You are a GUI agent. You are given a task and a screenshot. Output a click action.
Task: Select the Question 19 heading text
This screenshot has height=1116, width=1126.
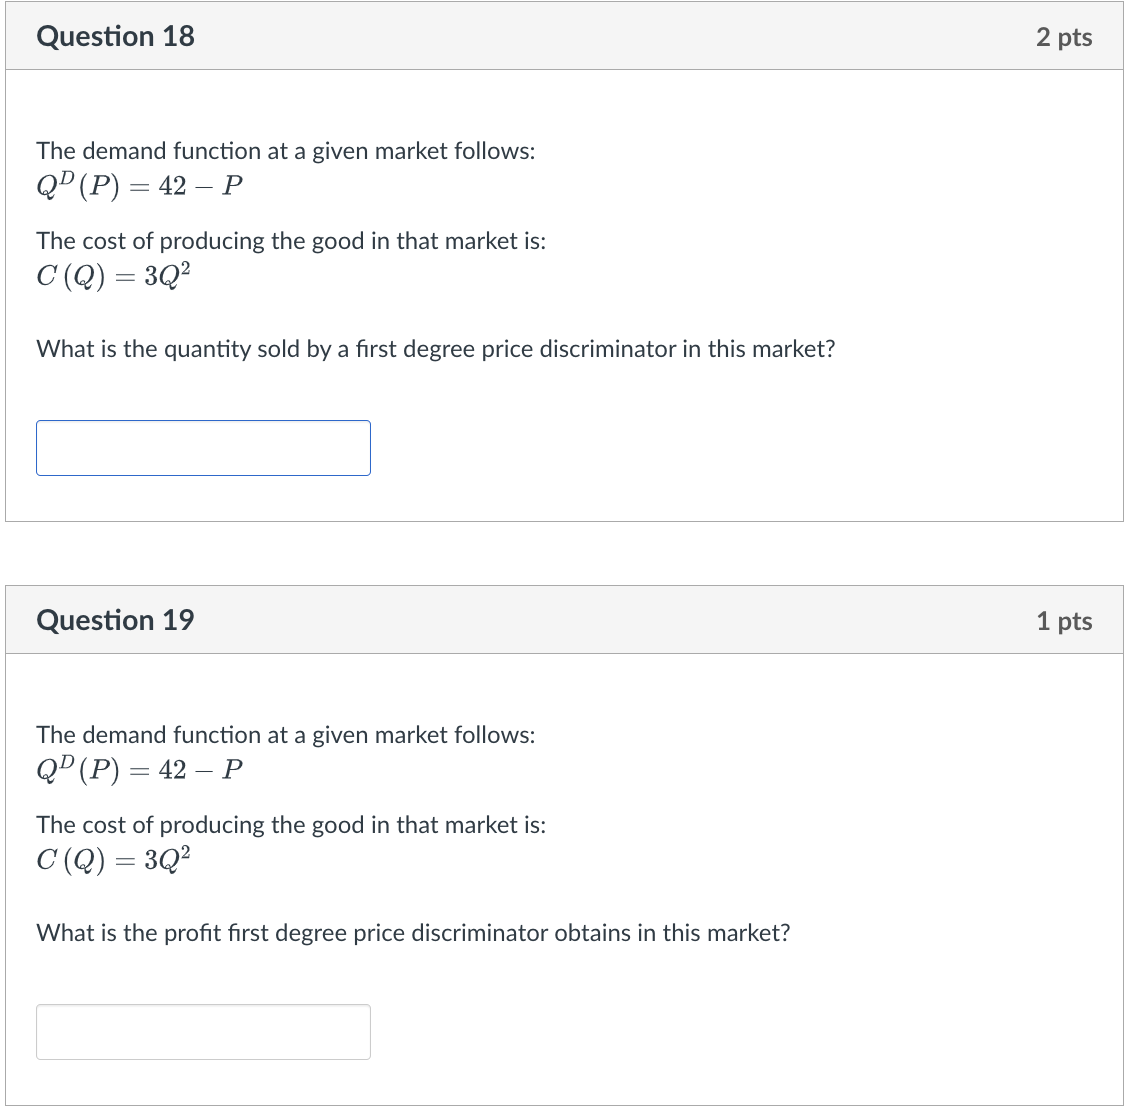coord(116,620)
